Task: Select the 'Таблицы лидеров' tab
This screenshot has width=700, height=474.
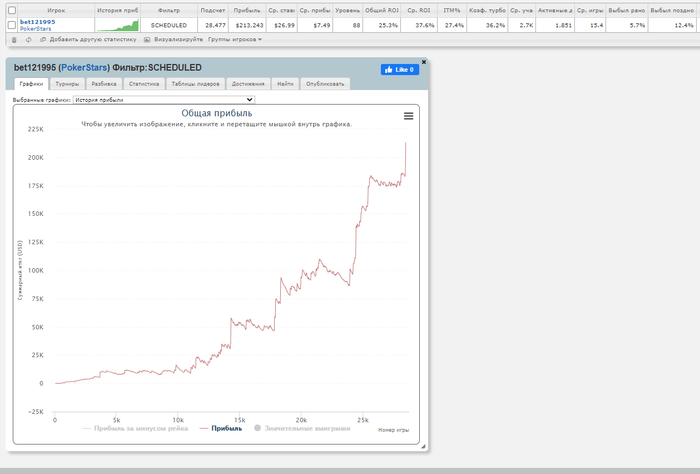Action: tap(196, 84)
